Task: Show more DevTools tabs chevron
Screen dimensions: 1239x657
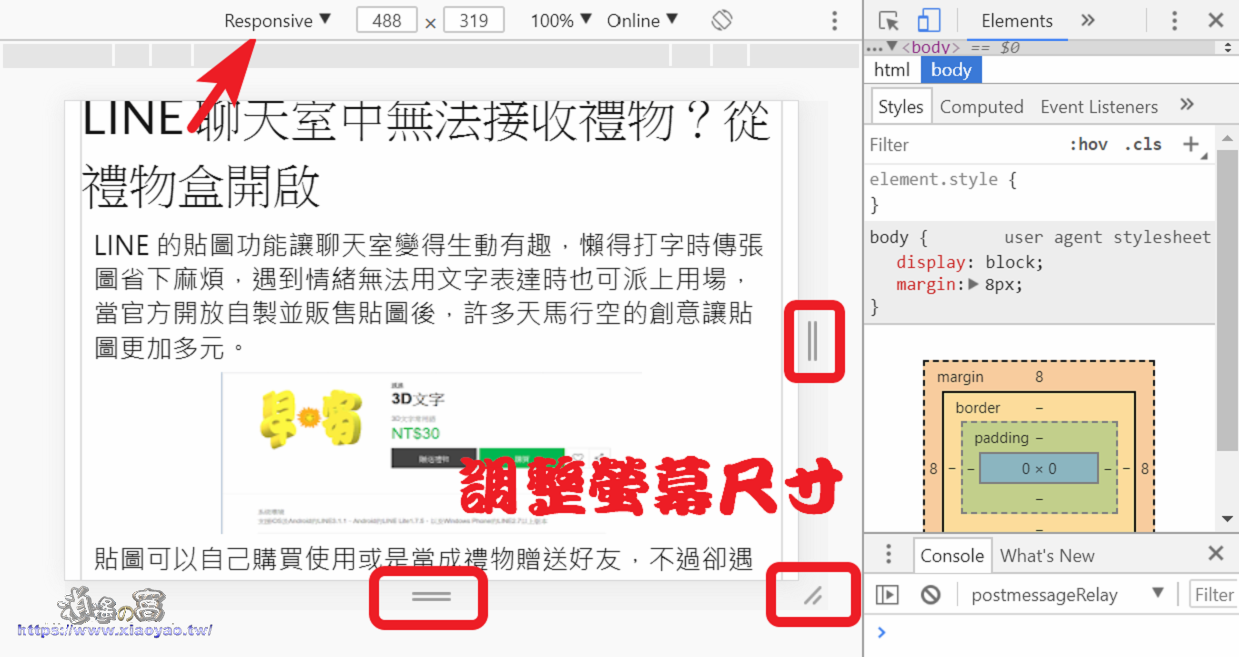Action: click(1088, 20)
